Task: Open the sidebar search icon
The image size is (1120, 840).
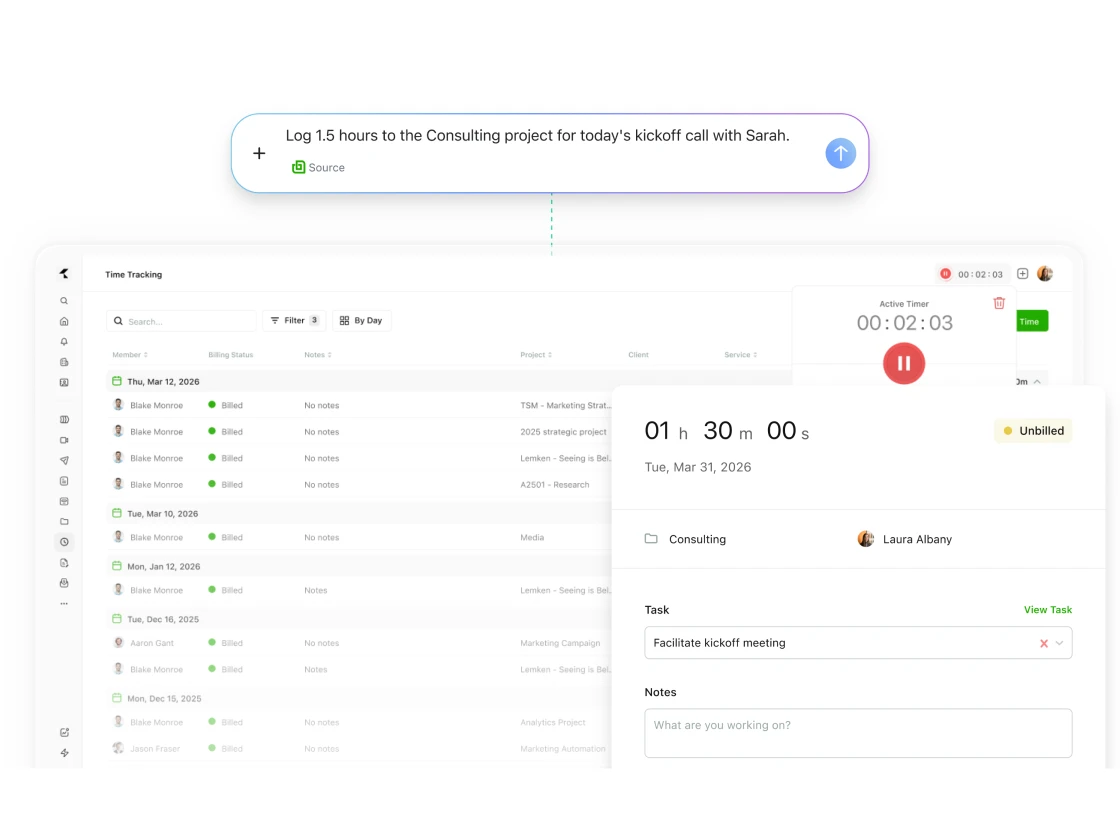Action: tap(64, 301)
